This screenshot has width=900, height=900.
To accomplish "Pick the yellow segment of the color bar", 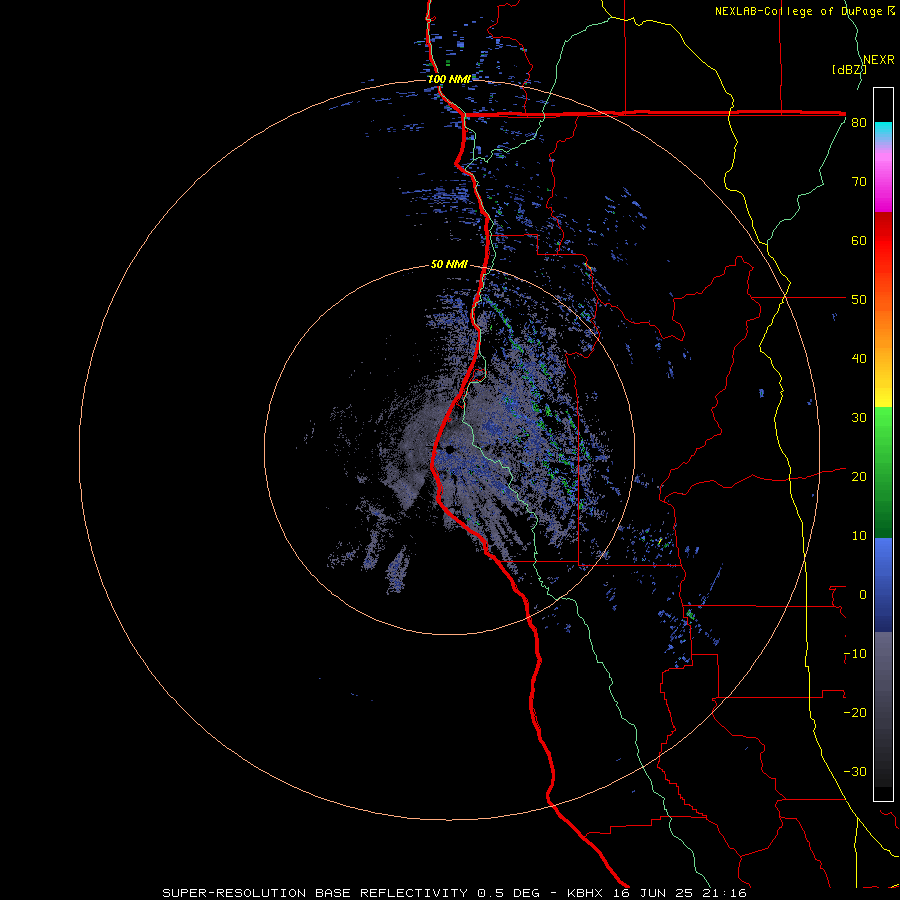I will [883, 393].
